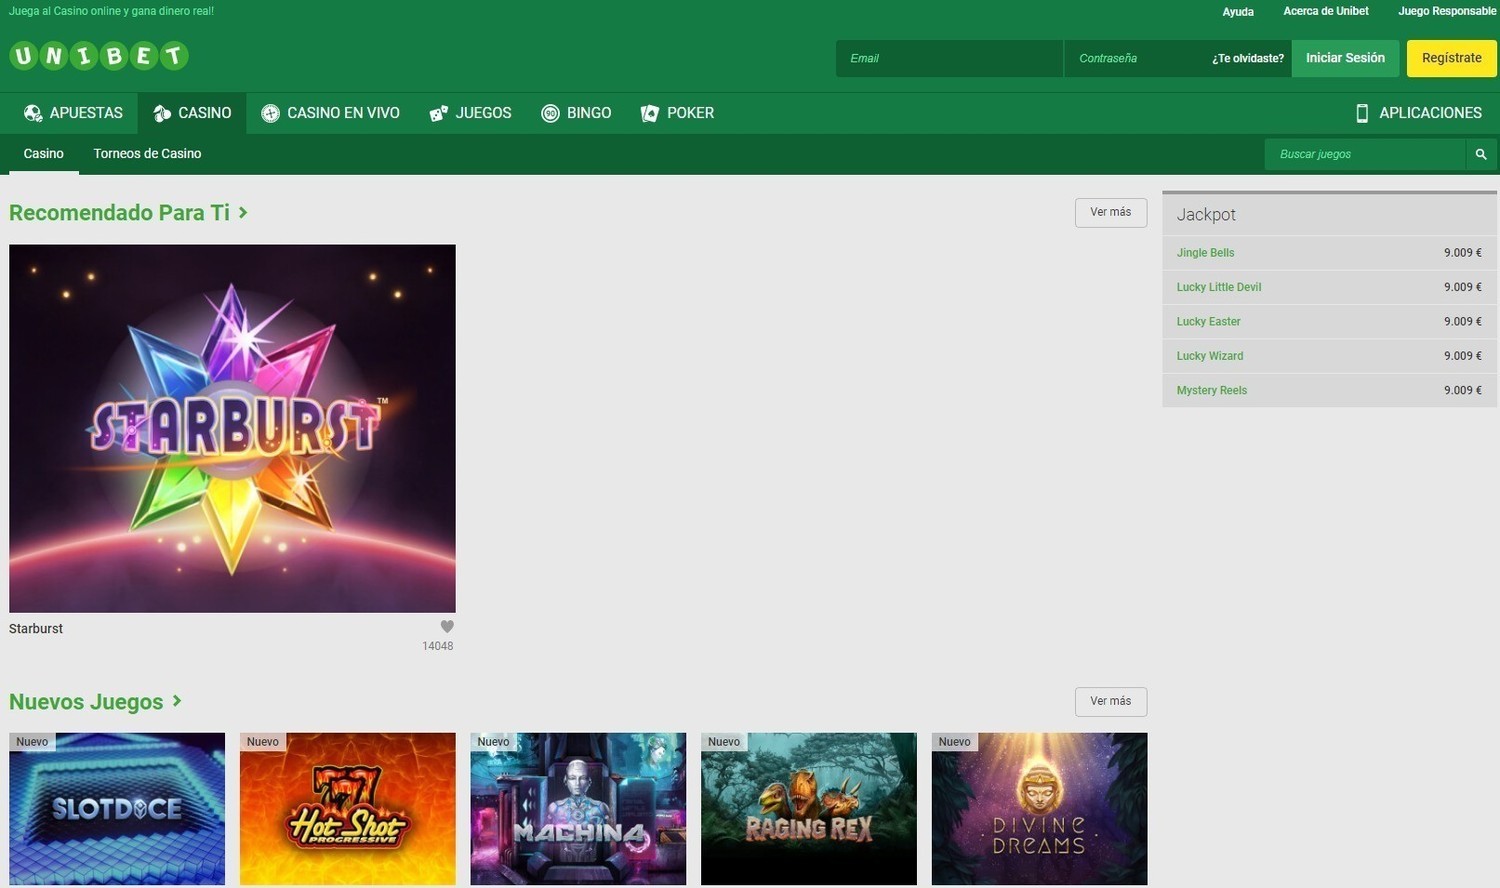Viewport: 1500px width, 888px height.
Task: Click the Regístrate button
Action: tap(1452, 58)
